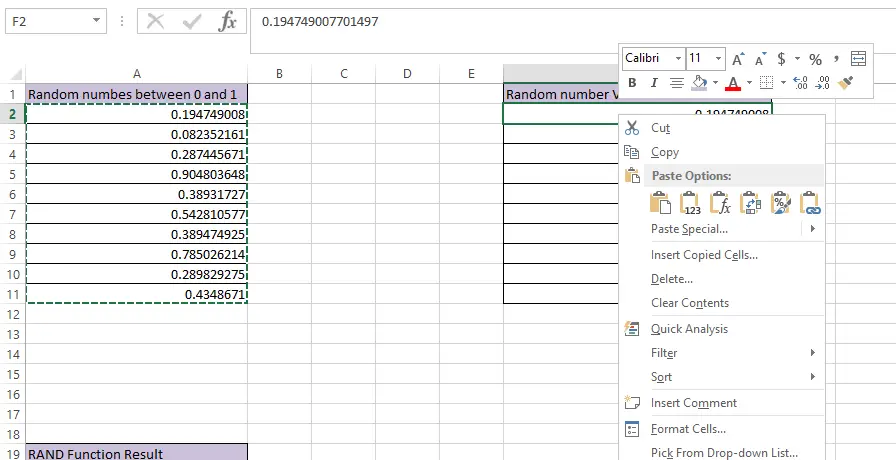
Task: Choose the Paste Link option
Action: (810, 204)
